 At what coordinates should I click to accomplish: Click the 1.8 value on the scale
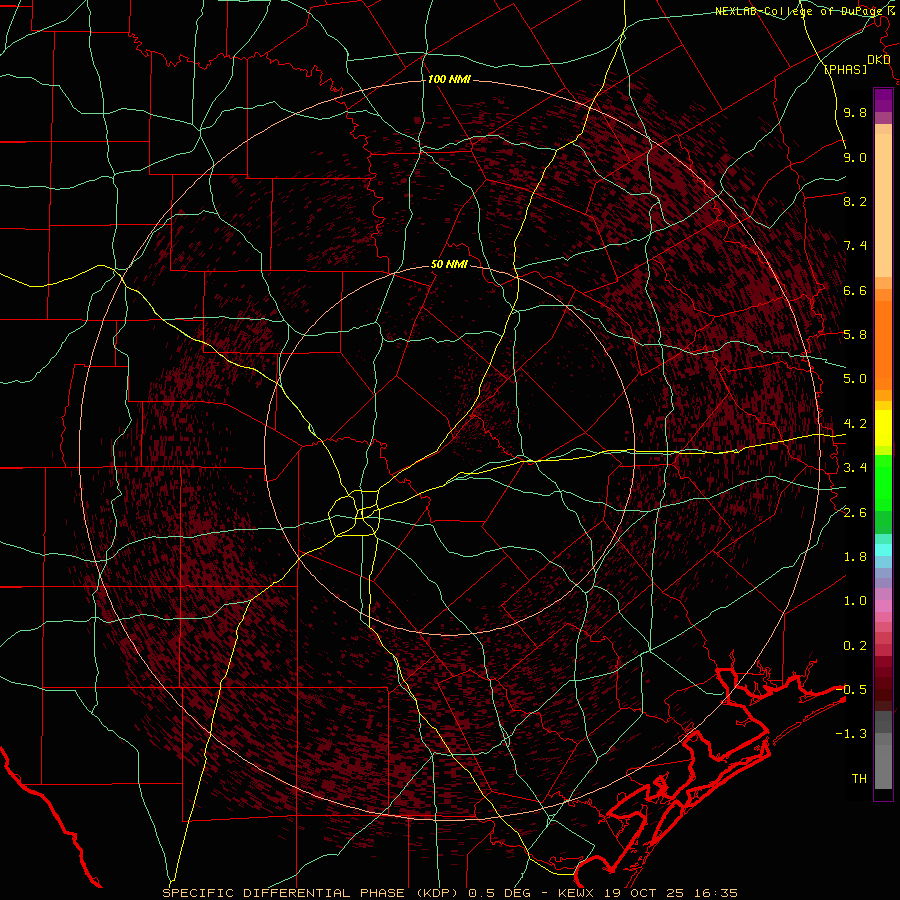click(x=855, y=557)
